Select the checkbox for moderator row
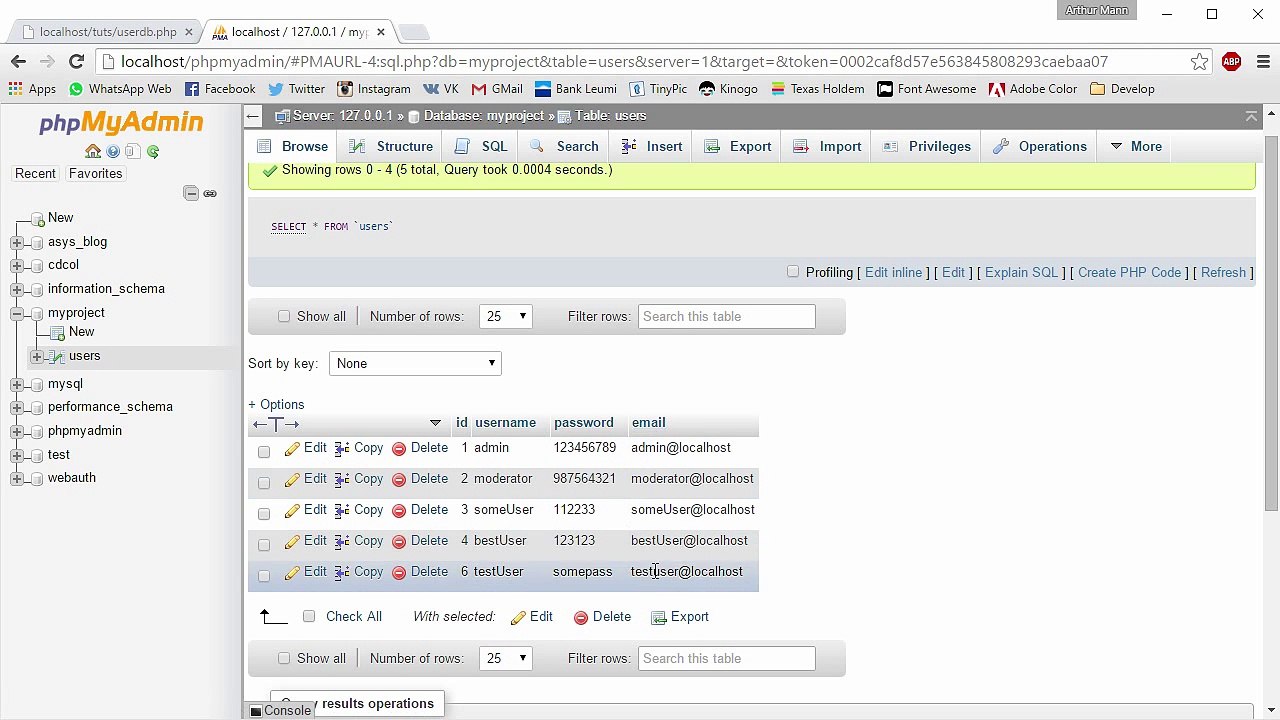1280x720 pixels. click(264, 483)
